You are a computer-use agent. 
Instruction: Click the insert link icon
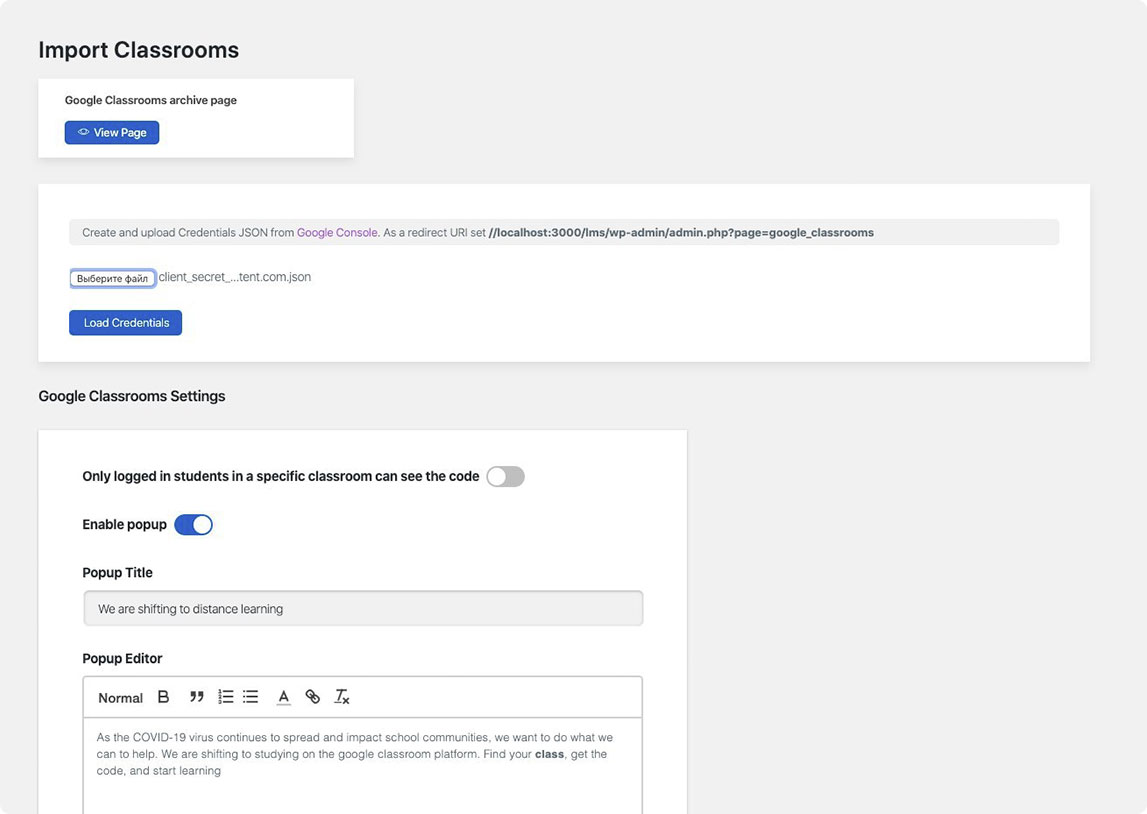point(313,697)
